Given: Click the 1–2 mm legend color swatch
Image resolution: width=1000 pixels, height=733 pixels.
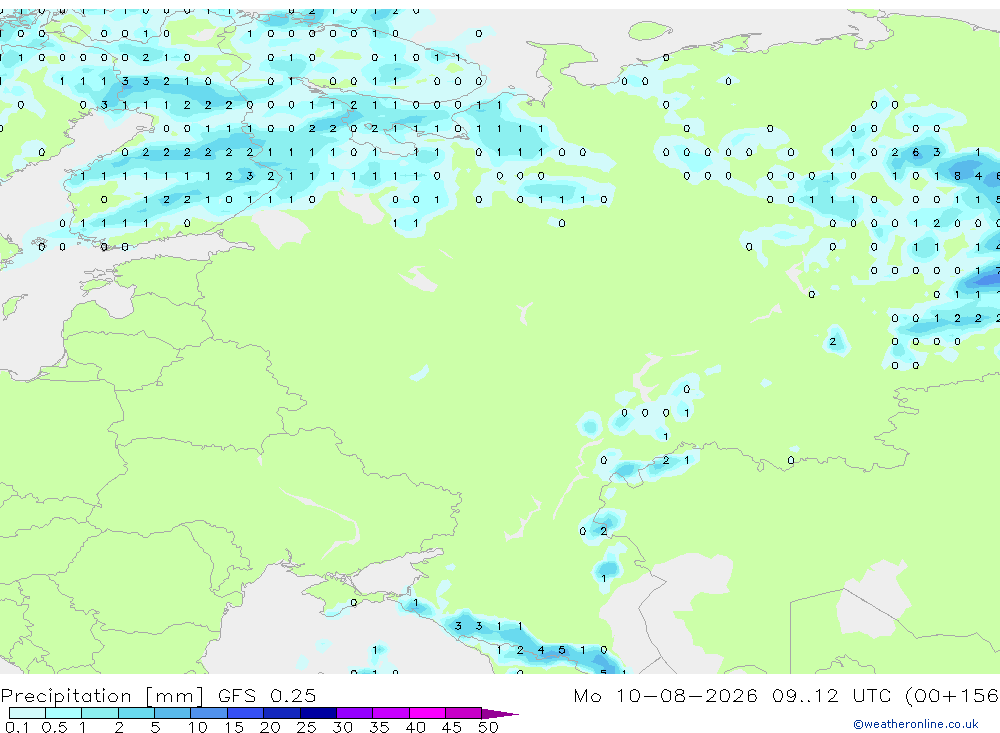Looking at the screenshot, I should tap(100, 713).
